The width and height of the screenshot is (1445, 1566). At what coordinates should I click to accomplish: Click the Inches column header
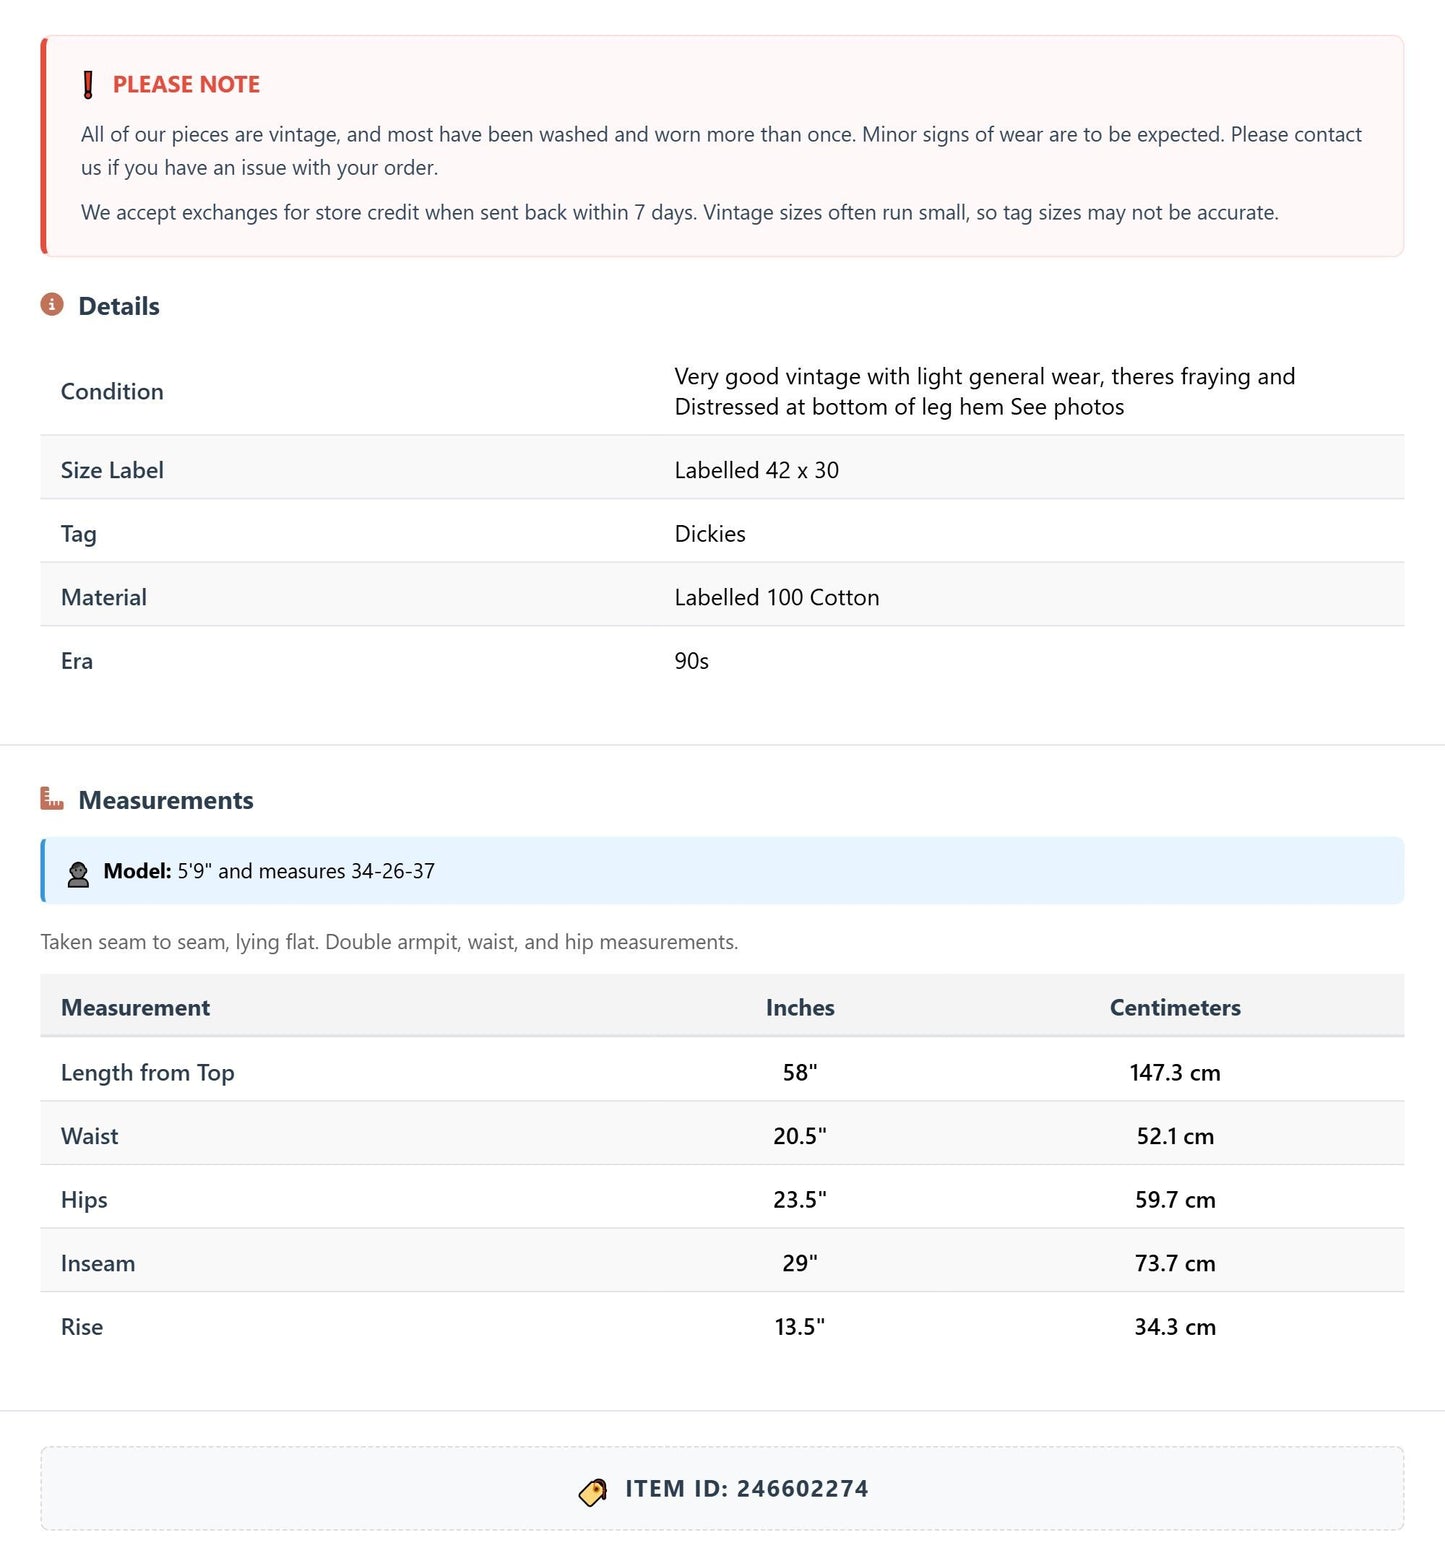point(800,1007)
